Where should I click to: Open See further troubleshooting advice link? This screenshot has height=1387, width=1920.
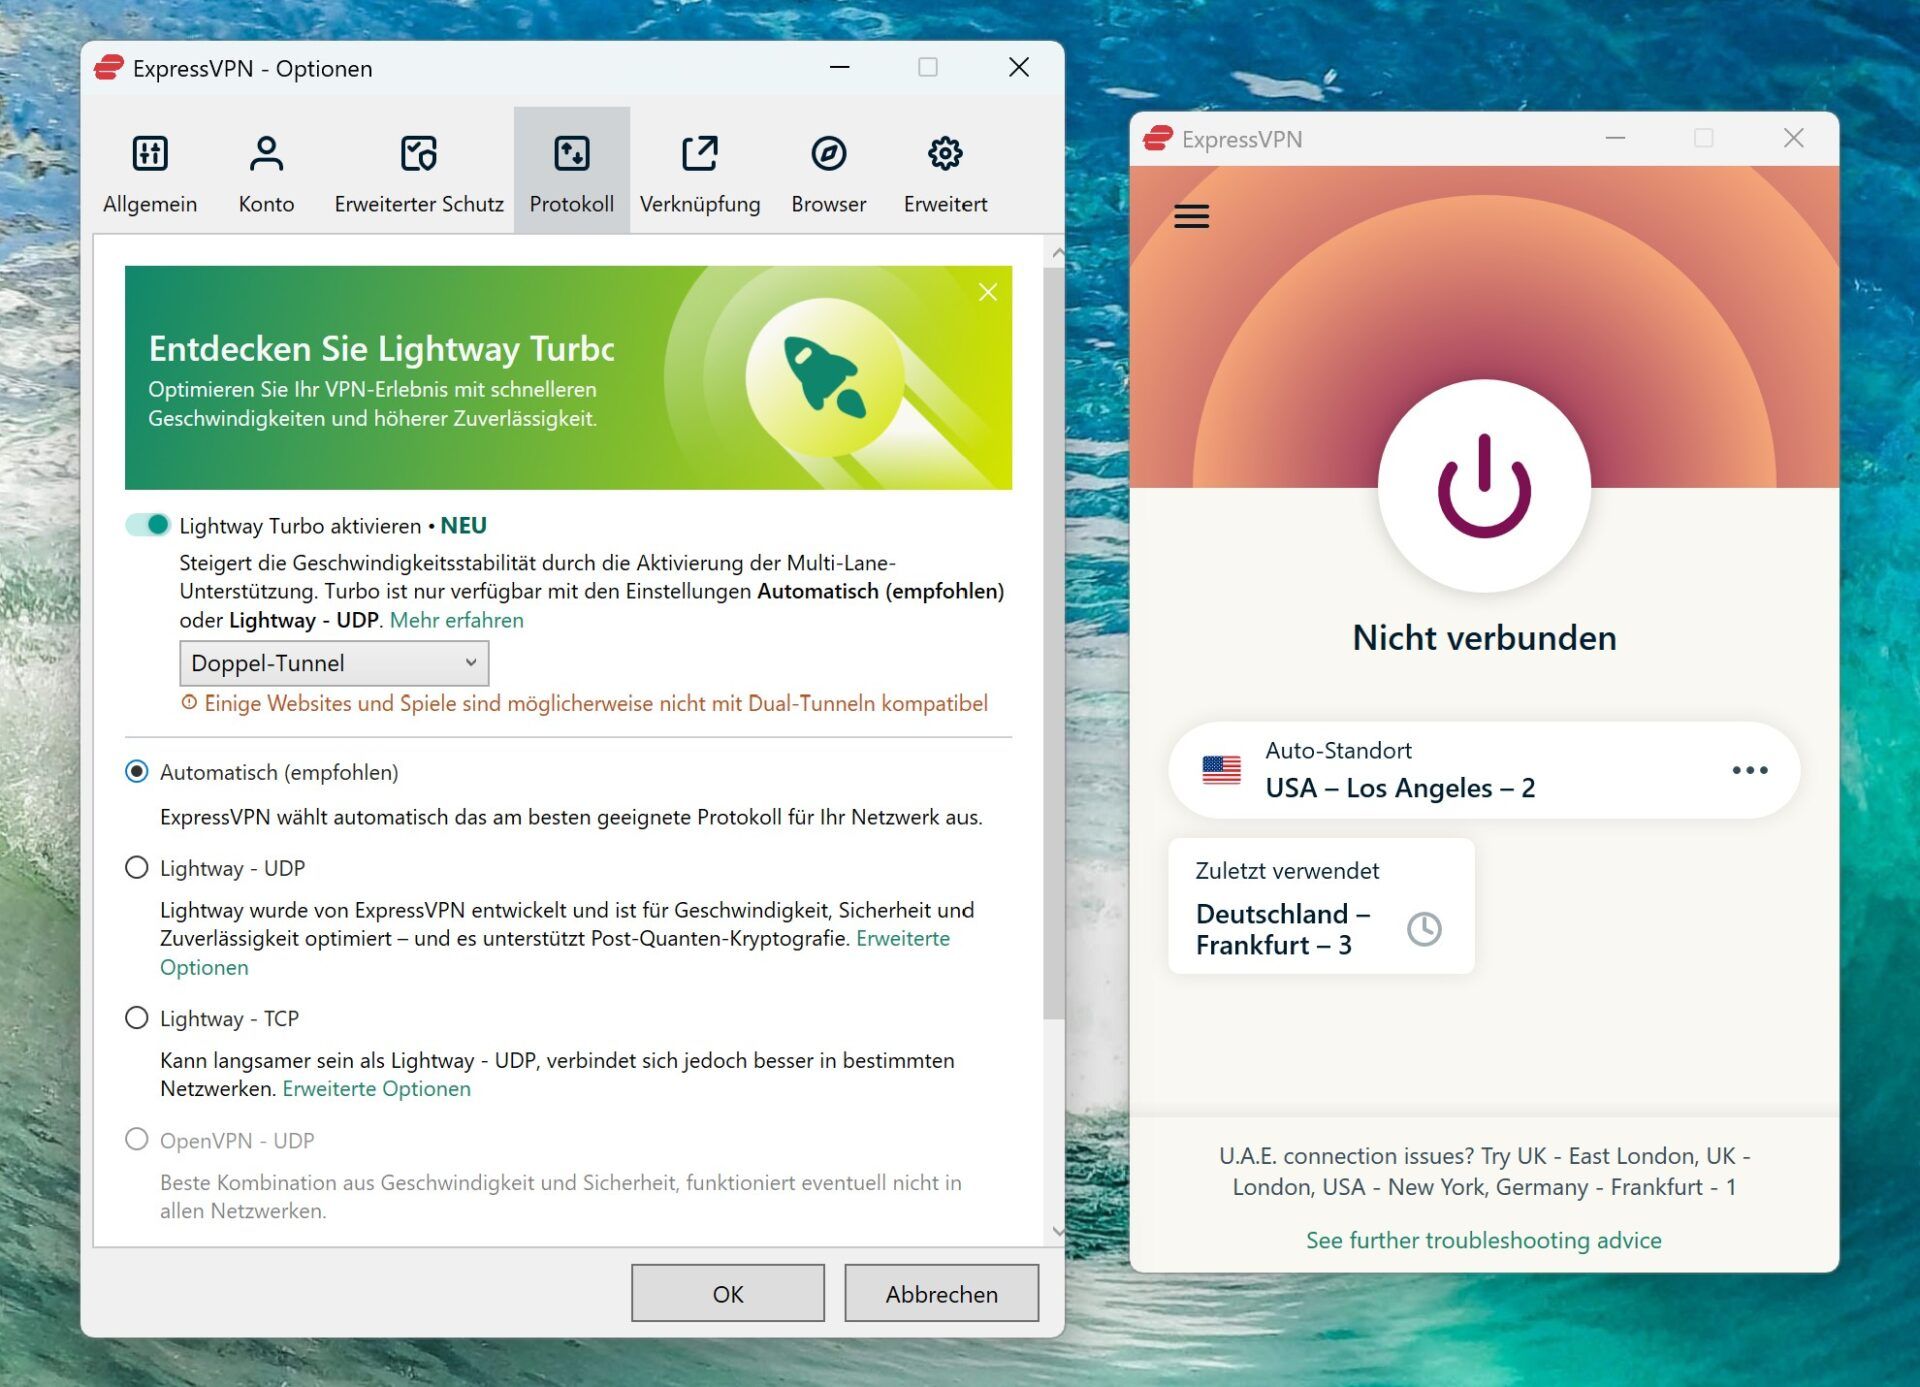[x=1484, y=1240]
